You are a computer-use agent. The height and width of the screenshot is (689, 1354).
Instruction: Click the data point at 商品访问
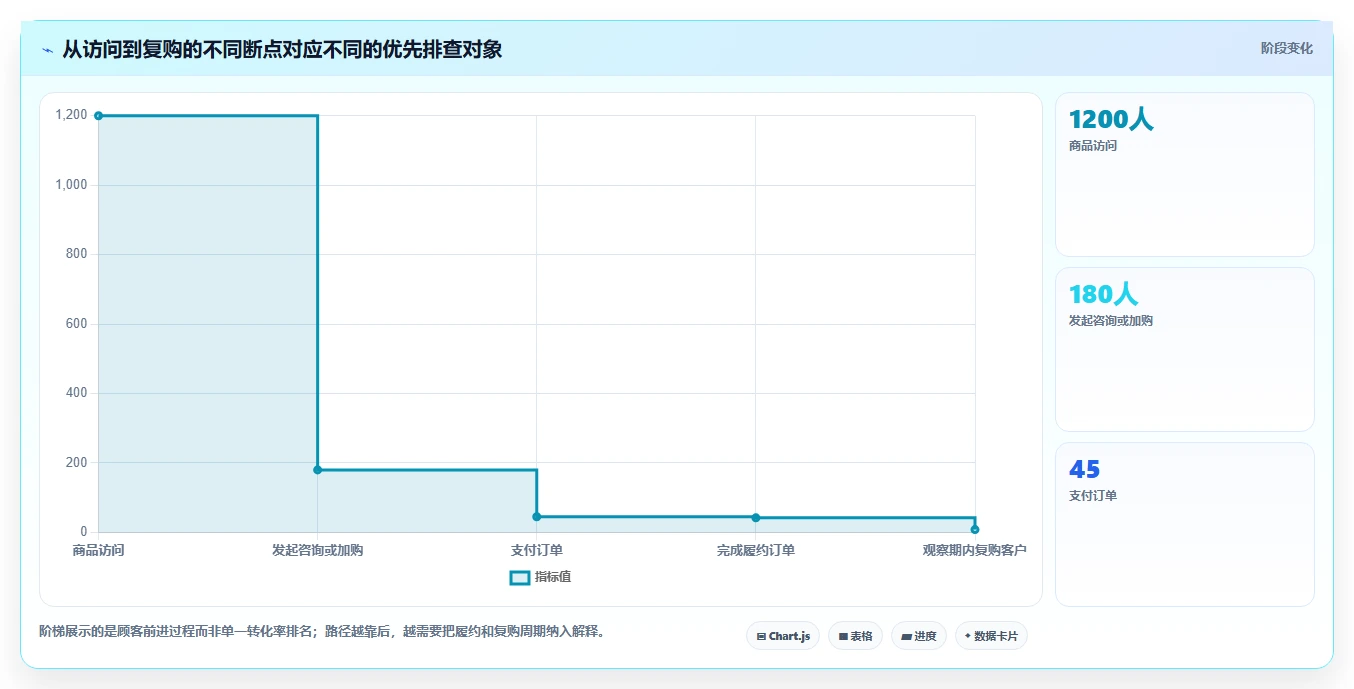point(98,116)
